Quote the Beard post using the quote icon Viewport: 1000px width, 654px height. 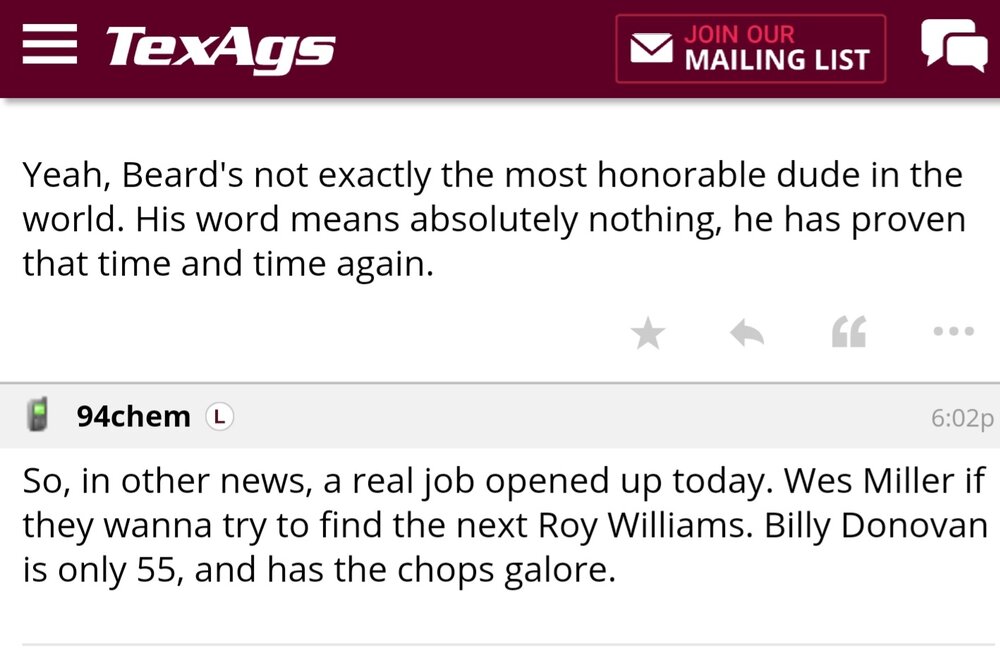coord(848,334)
